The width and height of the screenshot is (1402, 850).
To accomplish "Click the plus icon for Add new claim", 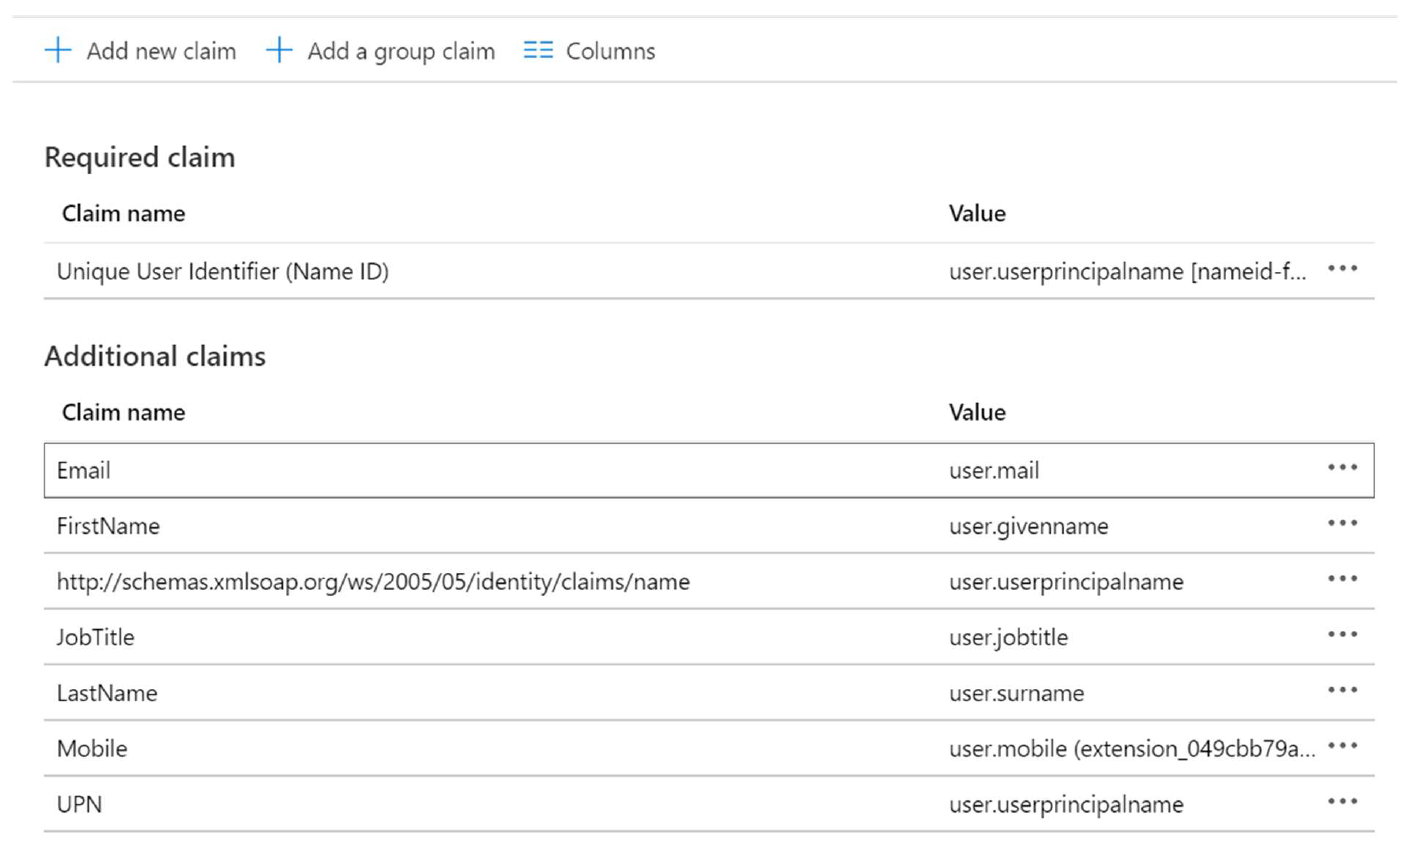I will [58, 50].
